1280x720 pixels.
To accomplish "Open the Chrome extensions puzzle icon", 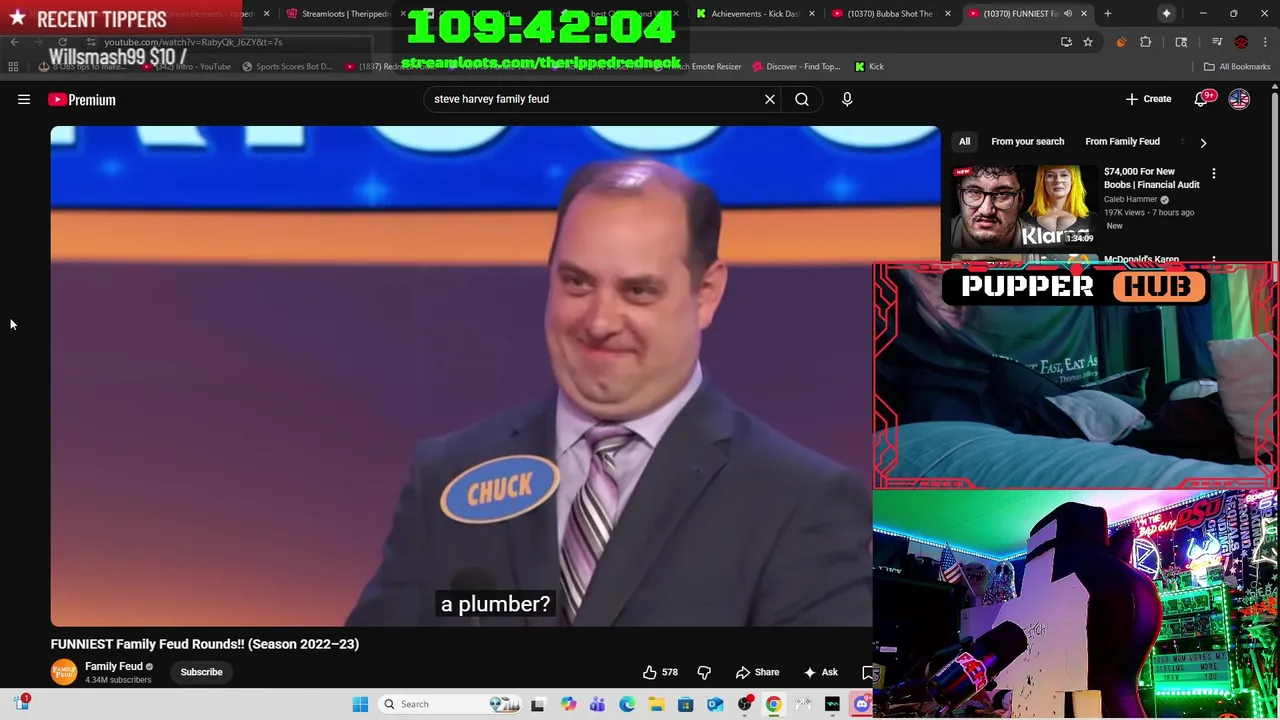I will pyautogui.click(x=1146, y=42).
